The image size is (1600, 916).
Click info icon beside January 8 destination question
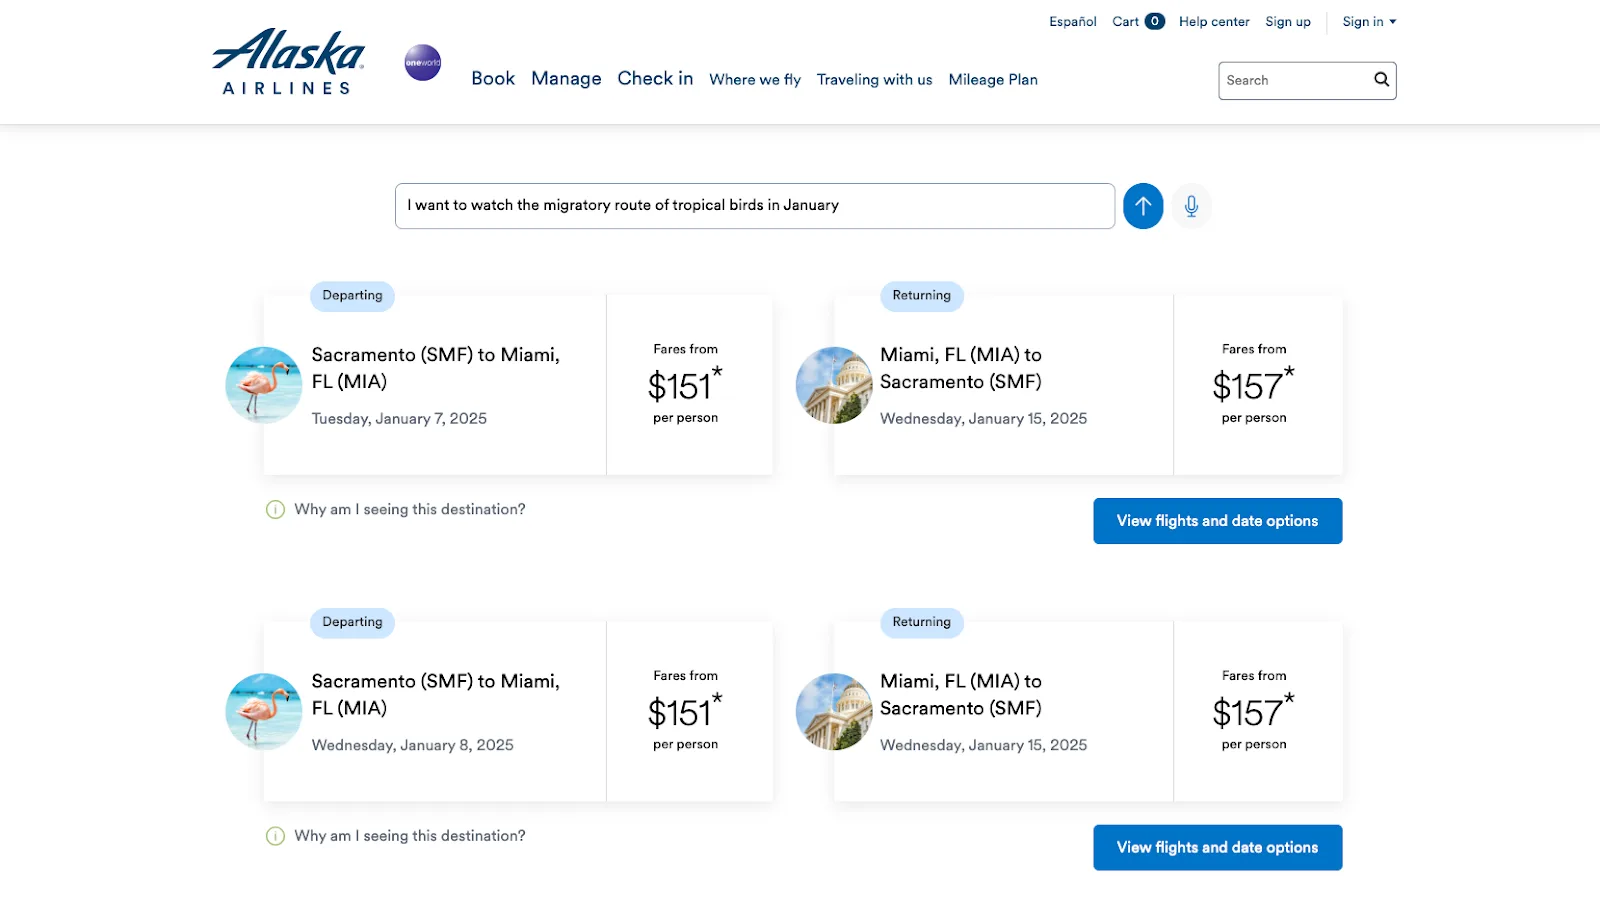click(x=275, y=836)
